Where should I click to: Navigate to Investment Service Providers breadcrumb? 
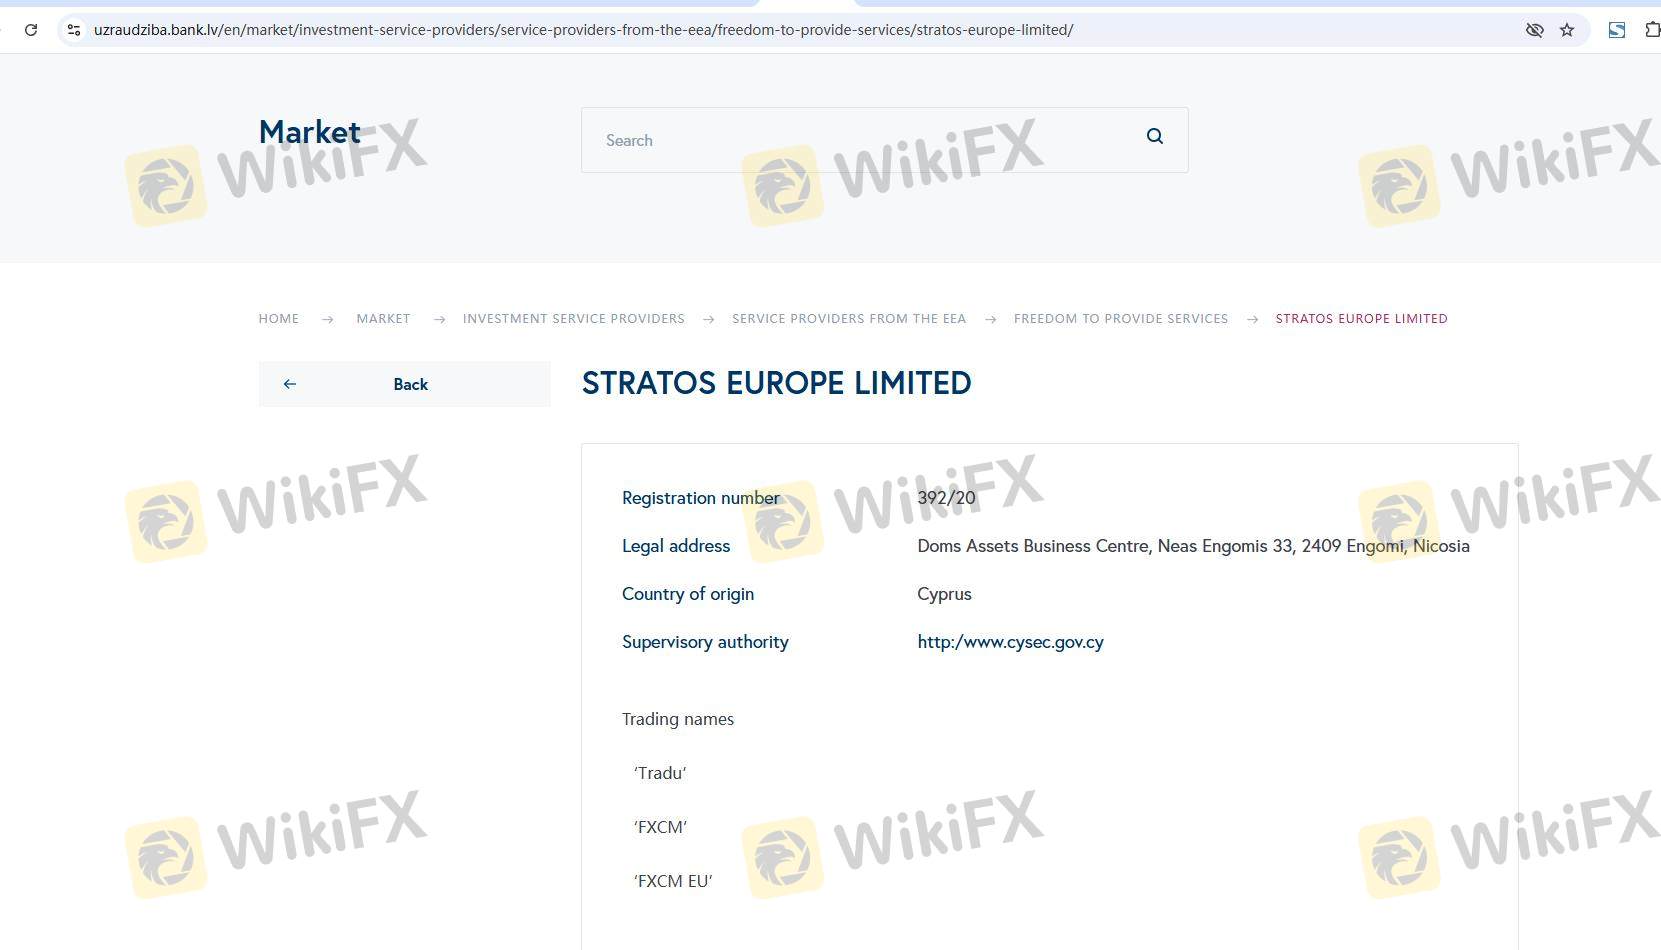point(573,319)
